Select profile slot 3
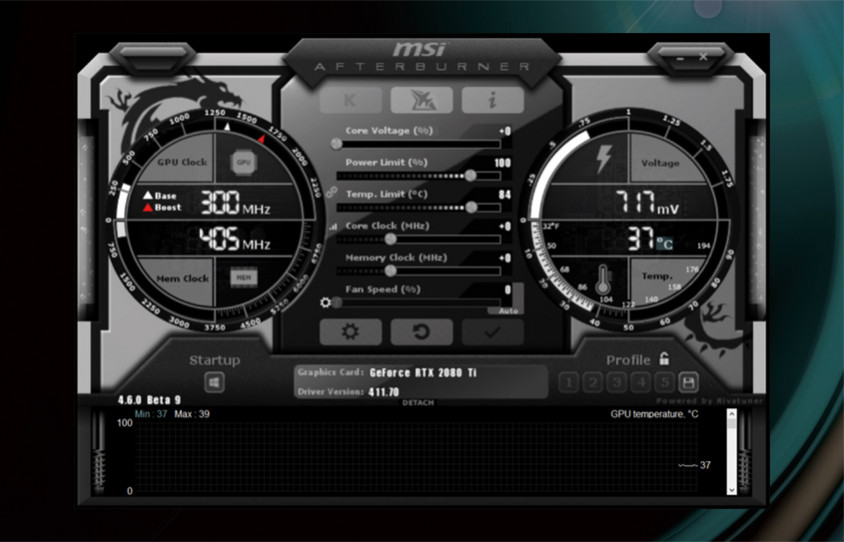Viewport: 844px width, 542px height. click(x=617, y=383)
